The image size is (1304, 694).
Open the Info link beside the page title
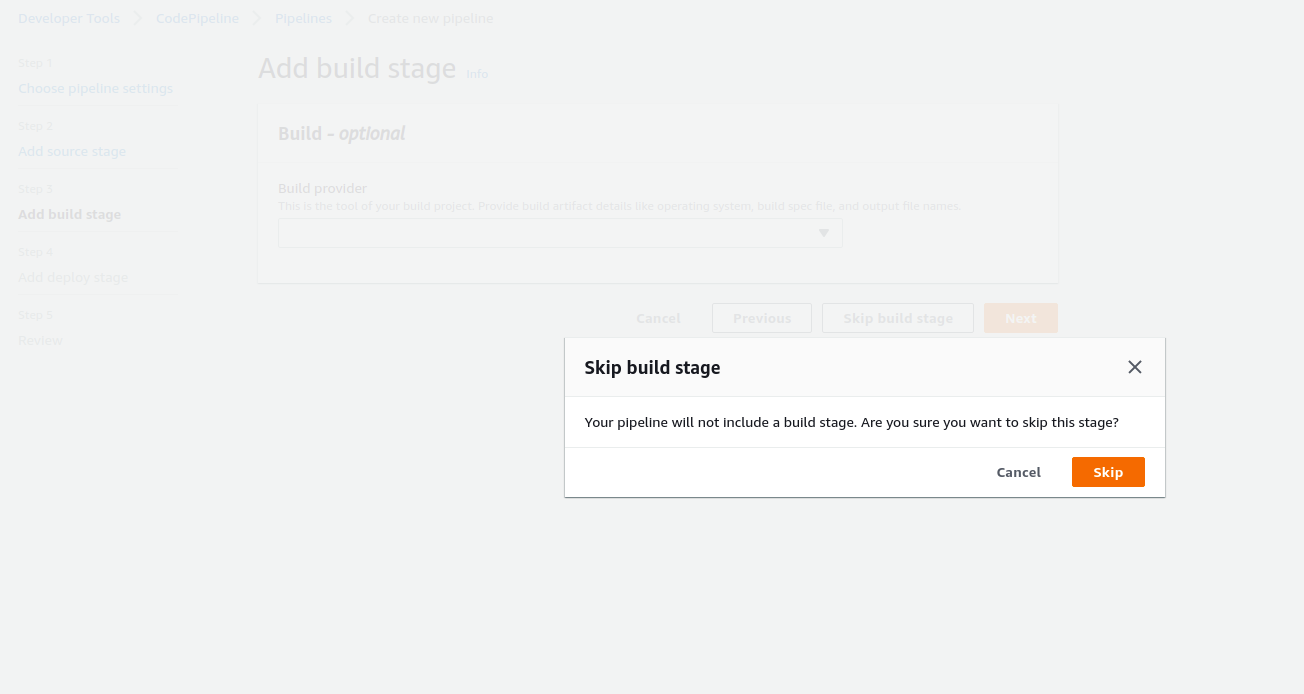(477, 74)
